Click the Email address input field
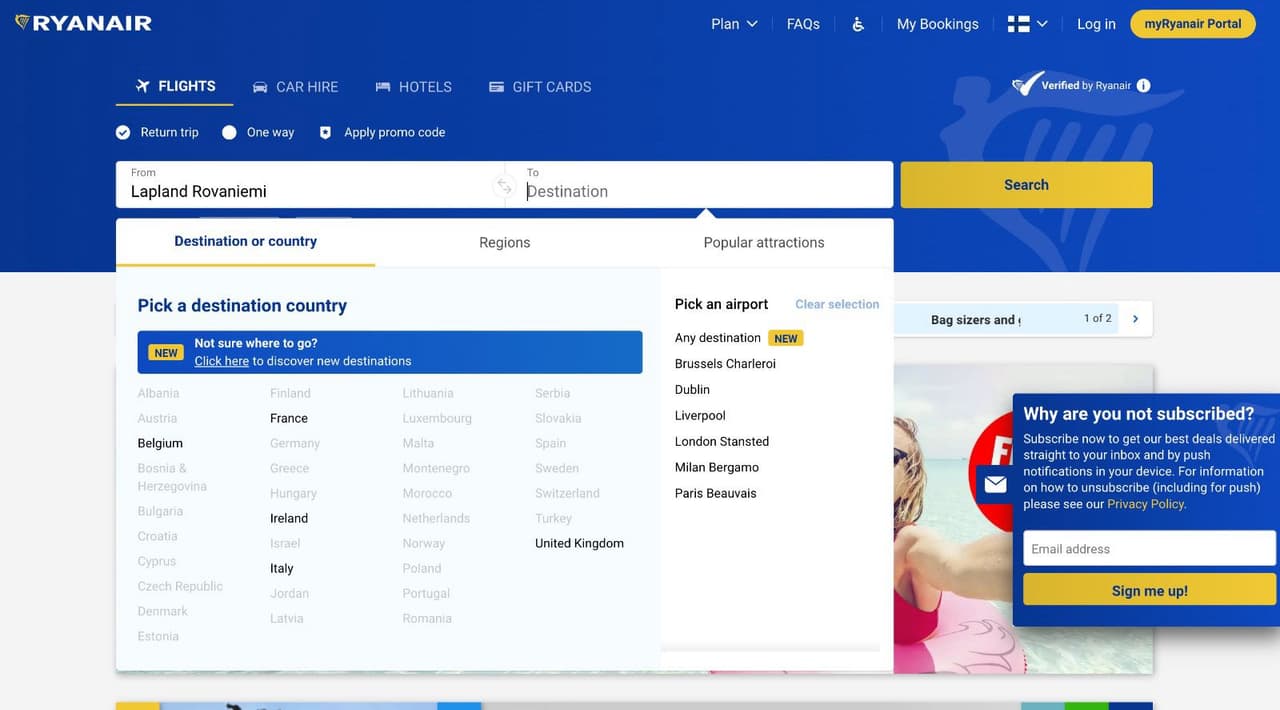Screen dimensions: 1280x710 (x=1149, y=548)
